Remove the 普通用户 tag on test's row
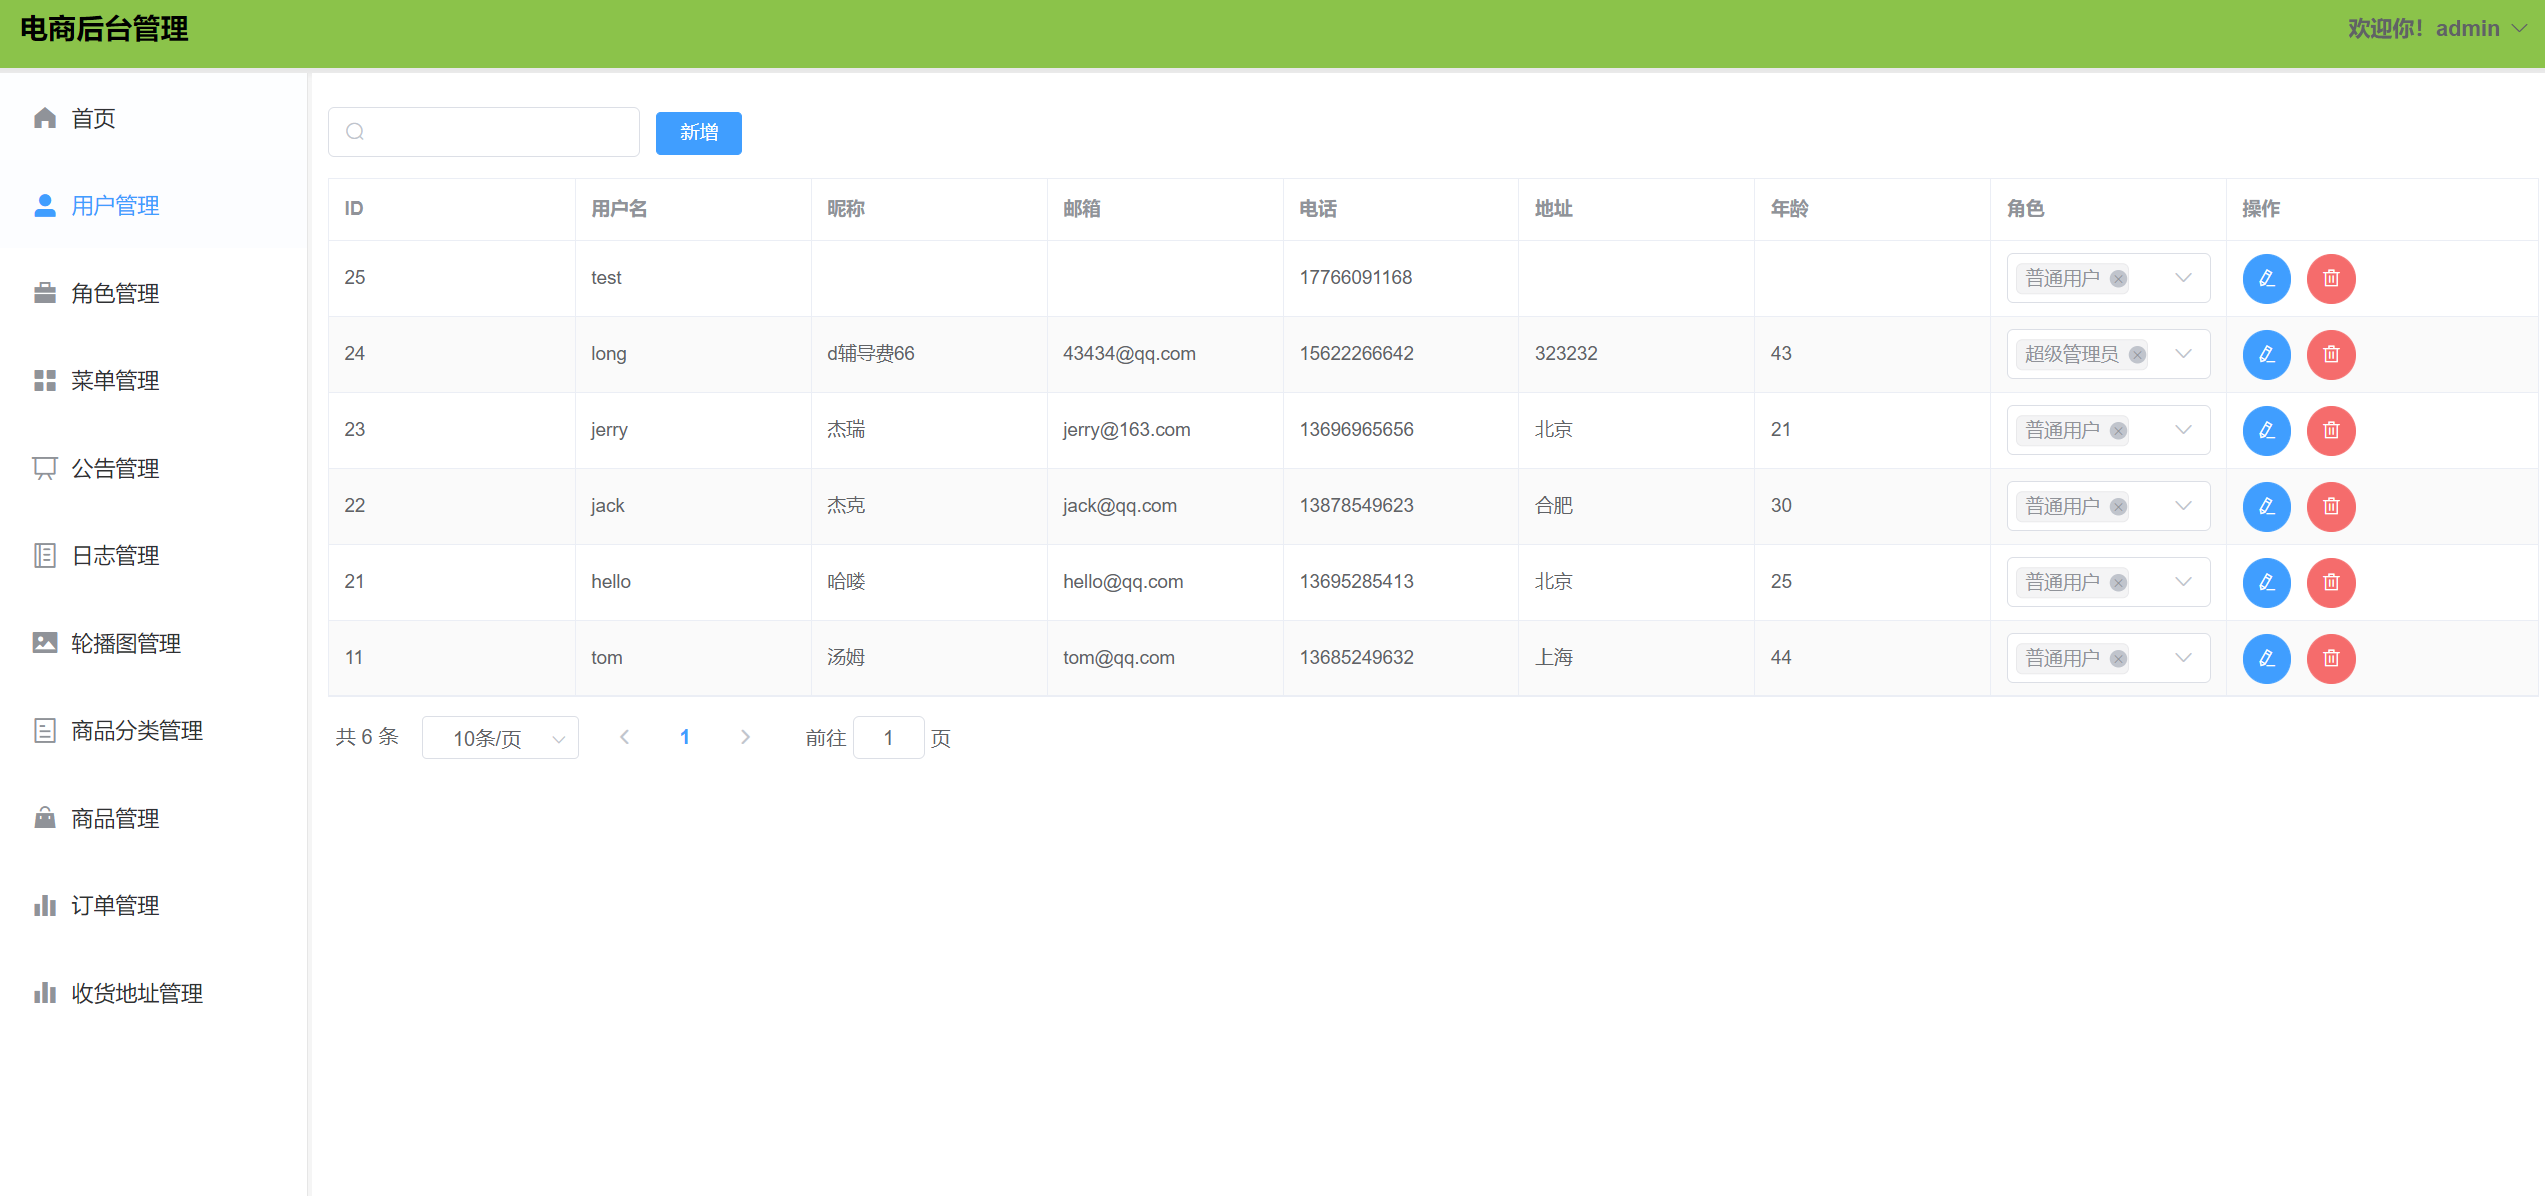This screenshot has height=1196, width=2545. point(2118,278)
